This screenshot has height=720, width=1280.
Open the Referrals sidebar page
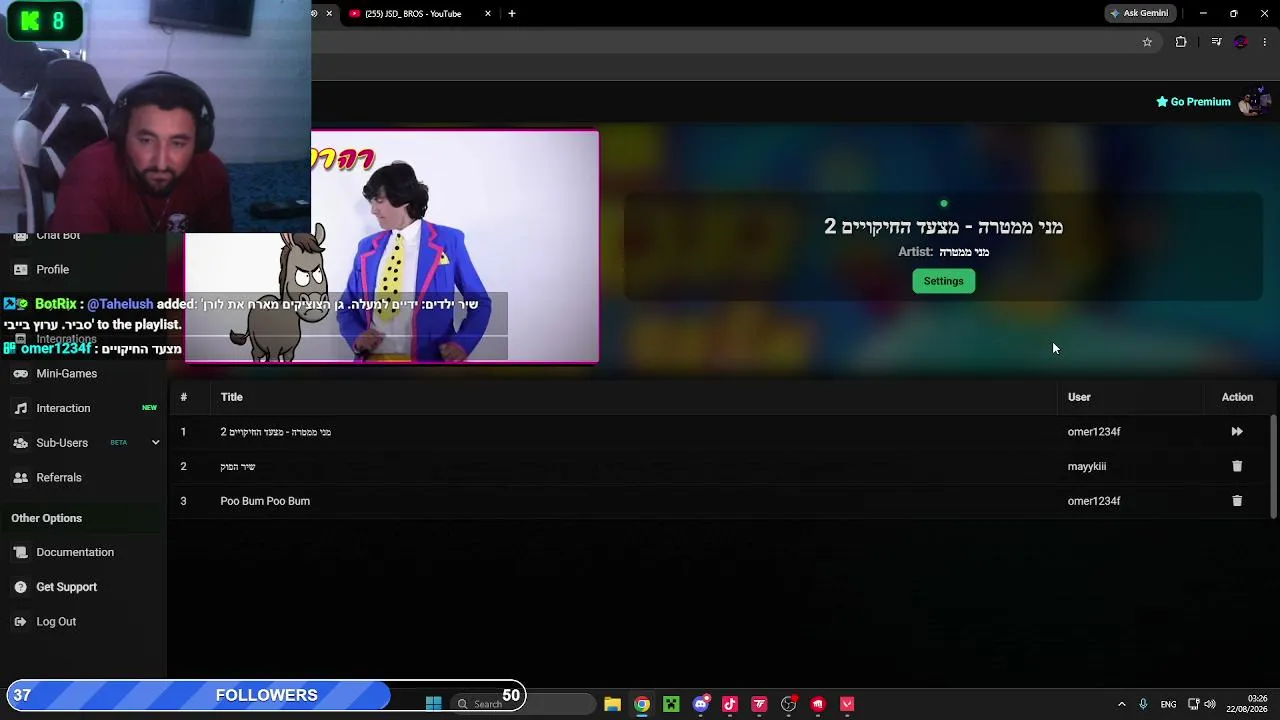pyautogui.click(x=59, y=478)
